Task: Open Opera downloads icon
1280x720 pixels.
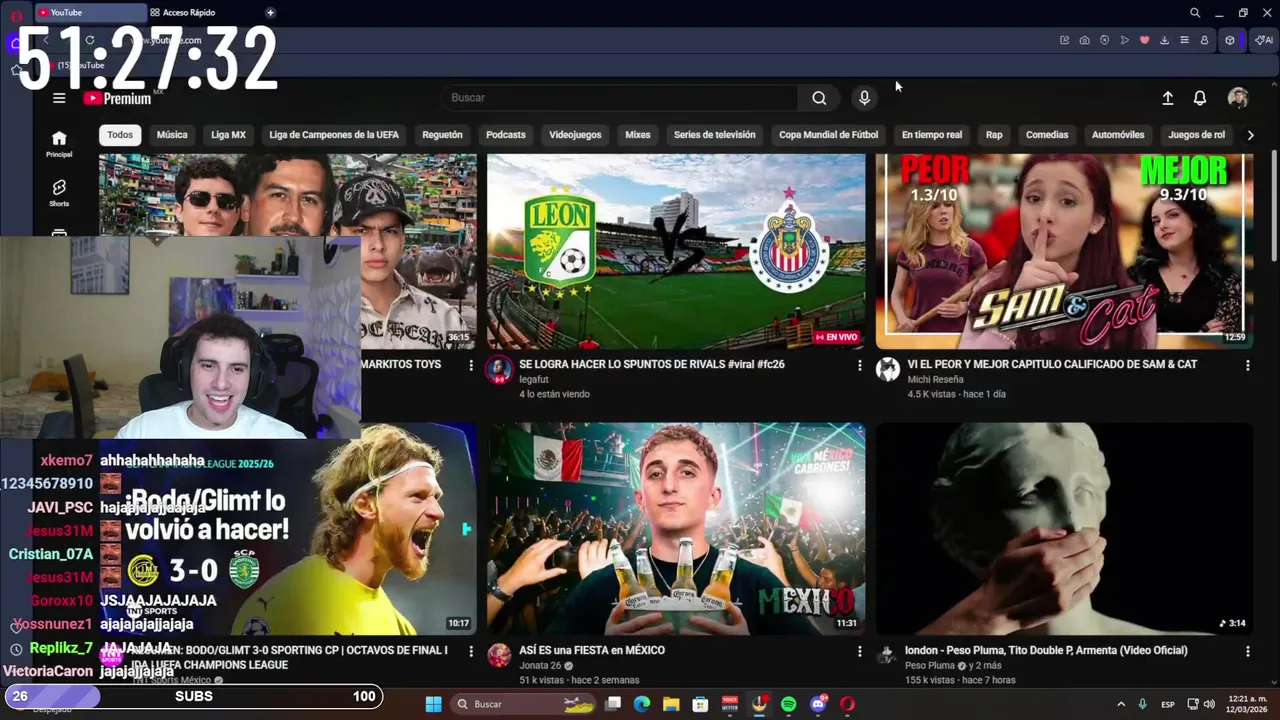Action: click(x=1164, y=40)
